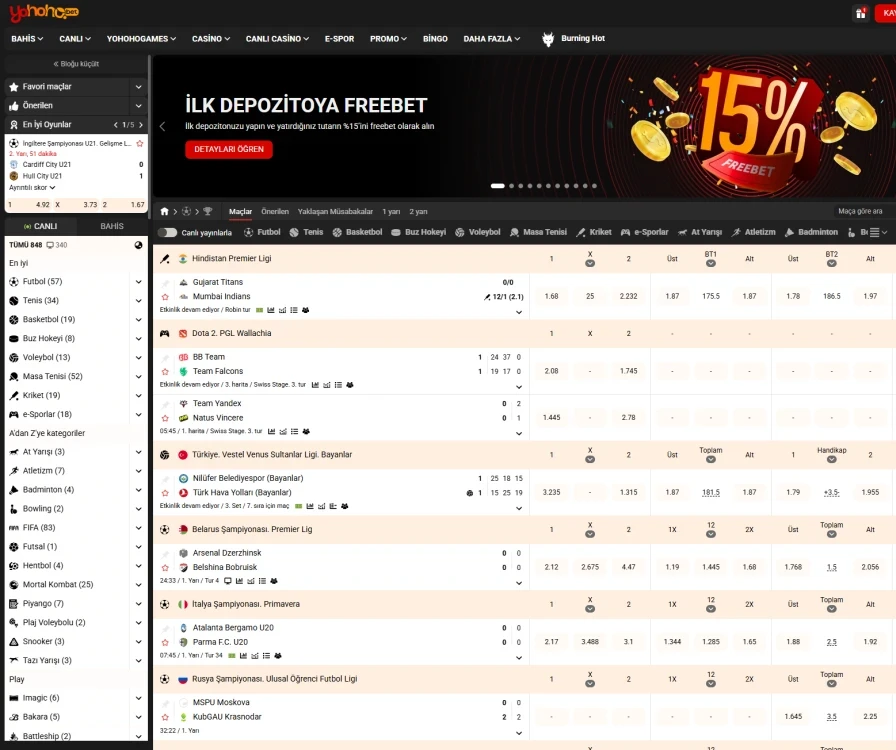
Task: Bet 4.92 on Cardiff City U21 win
Action: coord(29,205)
